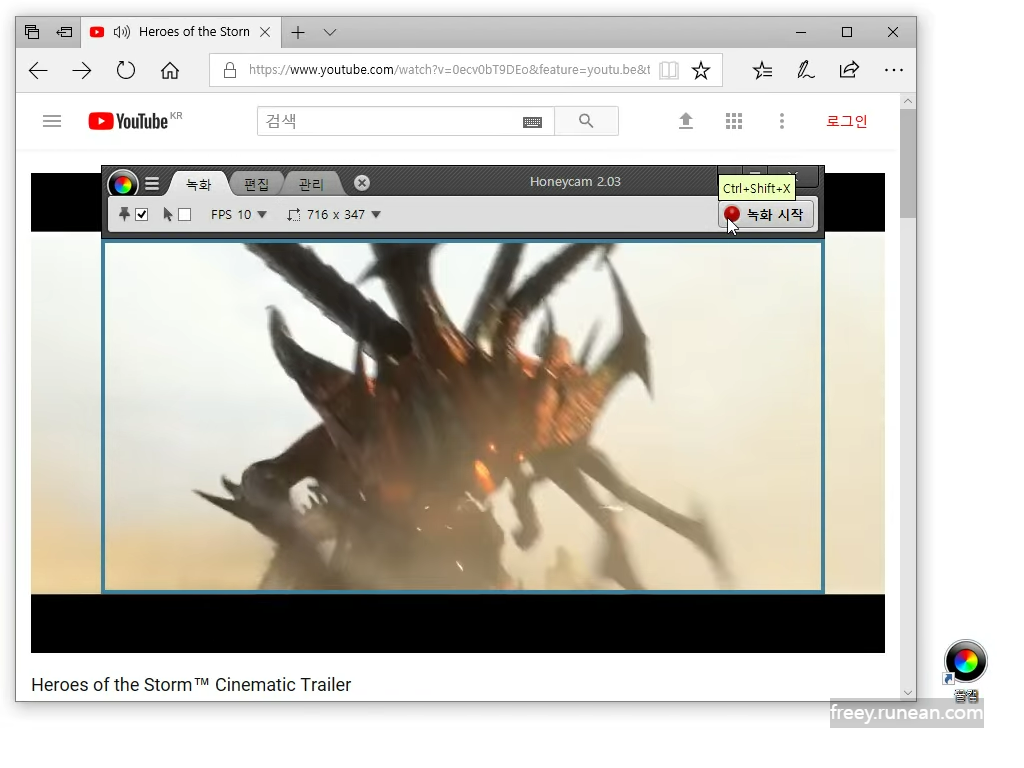The image size is (1024, 768).
Task: Select the Heroes of the Storm tab
Action: coord(182,32)
